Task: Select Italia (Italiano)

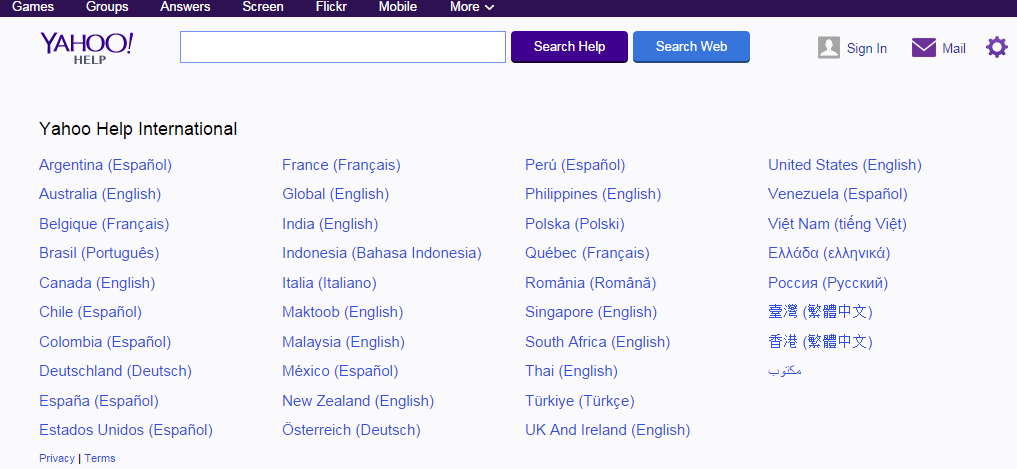Action: [x=329, y=283]
